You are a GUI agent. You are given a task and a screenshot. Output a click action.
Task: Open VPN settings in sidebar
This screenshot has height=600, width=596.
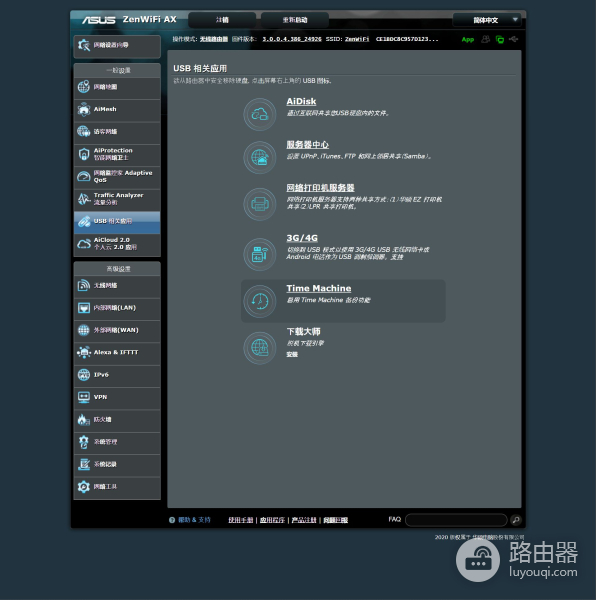117,398
